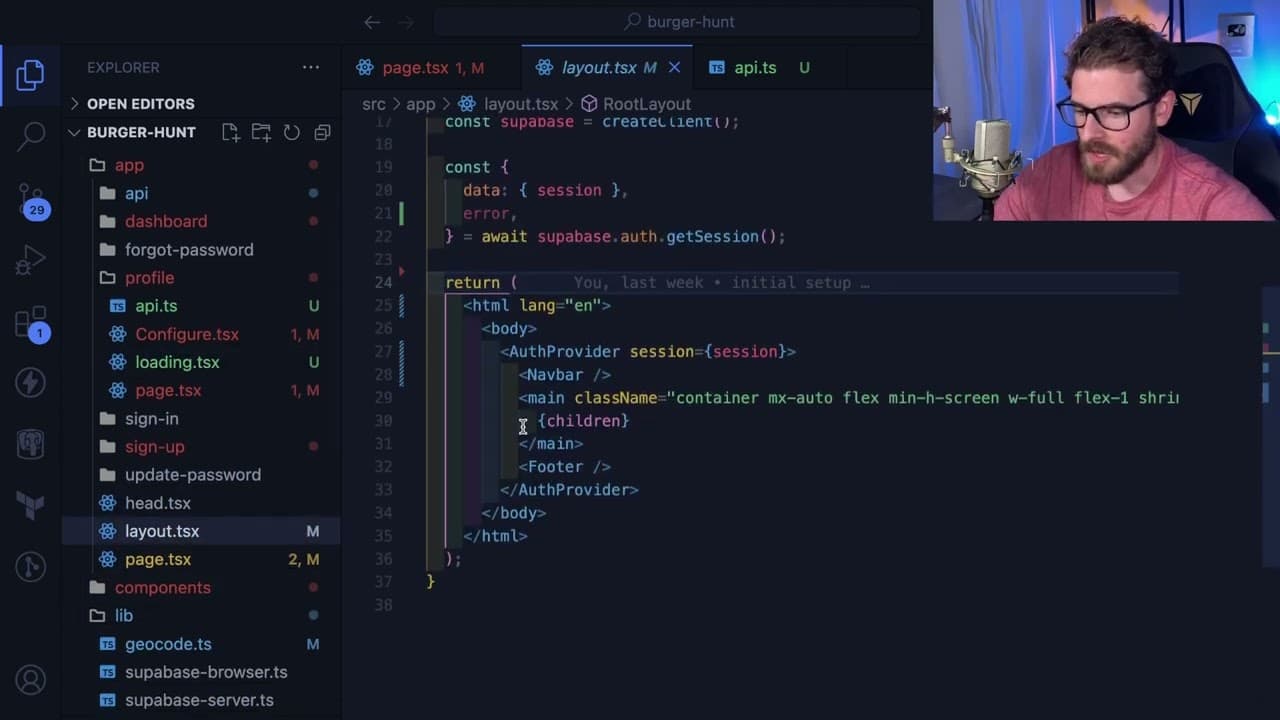Open the lightning bolt extension icon
The width and height of the screenshot is (1280, 720).
30,382
